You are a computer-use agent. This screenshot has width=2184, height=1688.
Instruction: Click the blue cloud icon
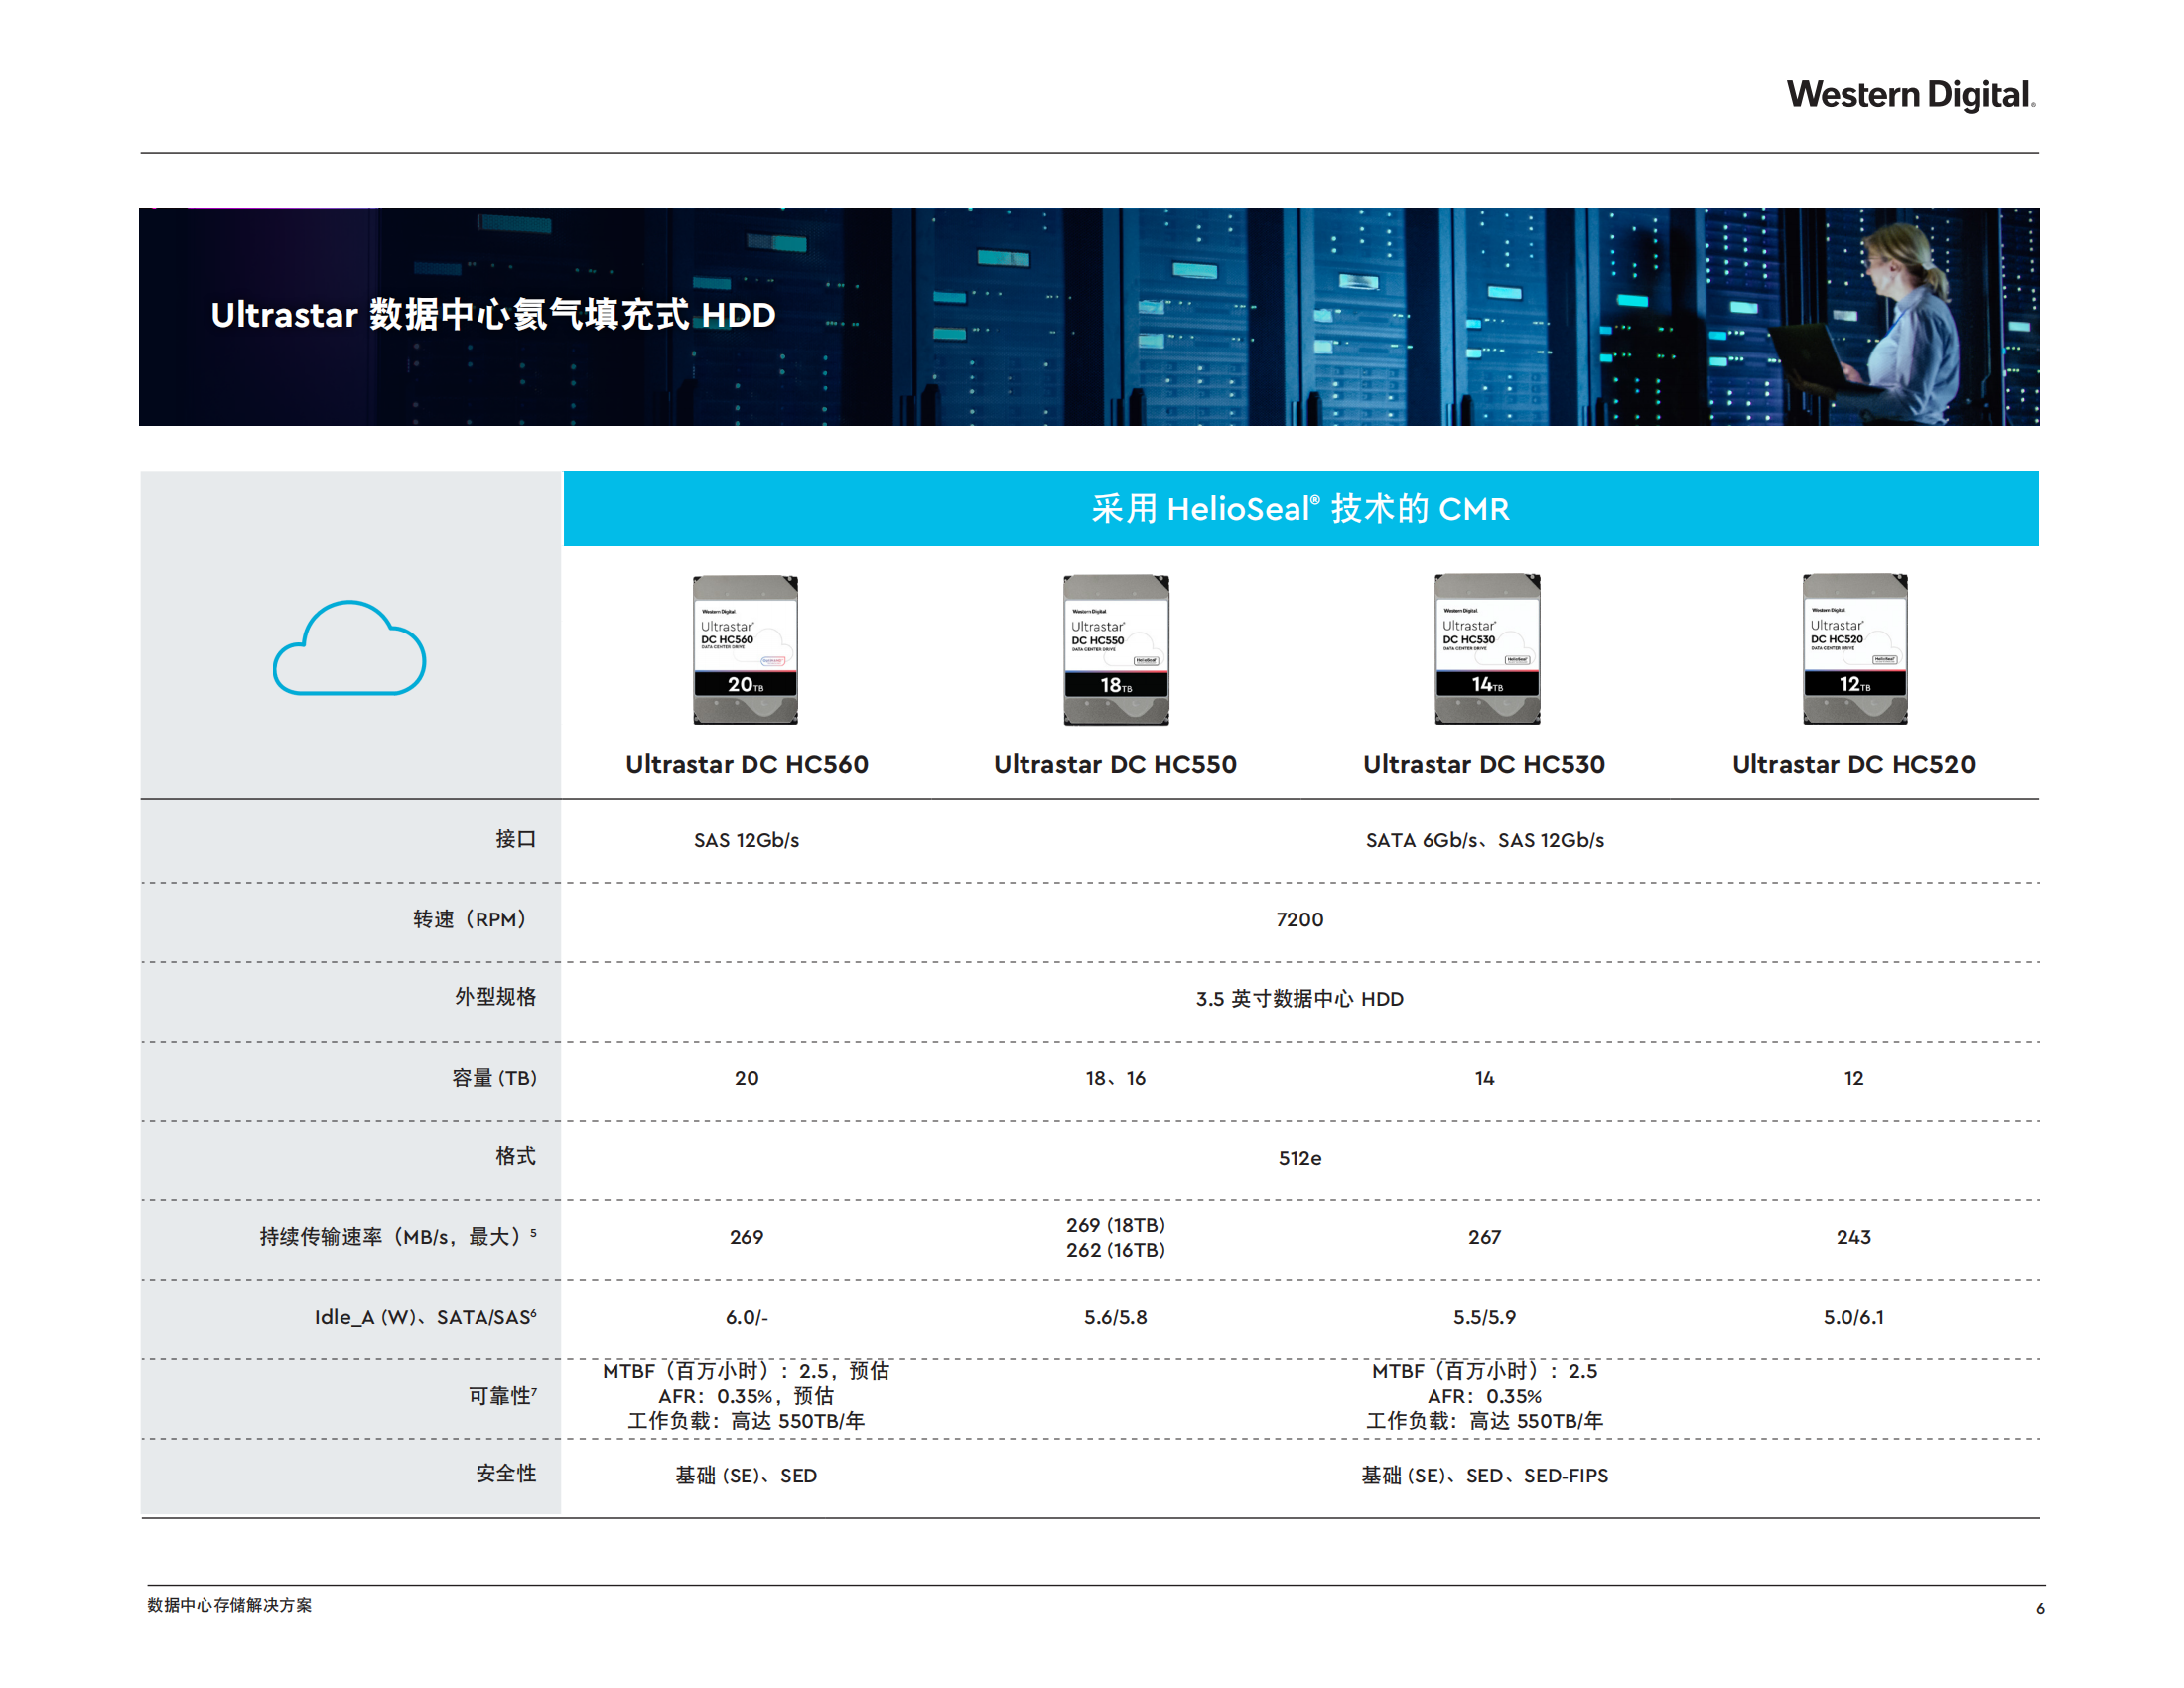point(349,648)
